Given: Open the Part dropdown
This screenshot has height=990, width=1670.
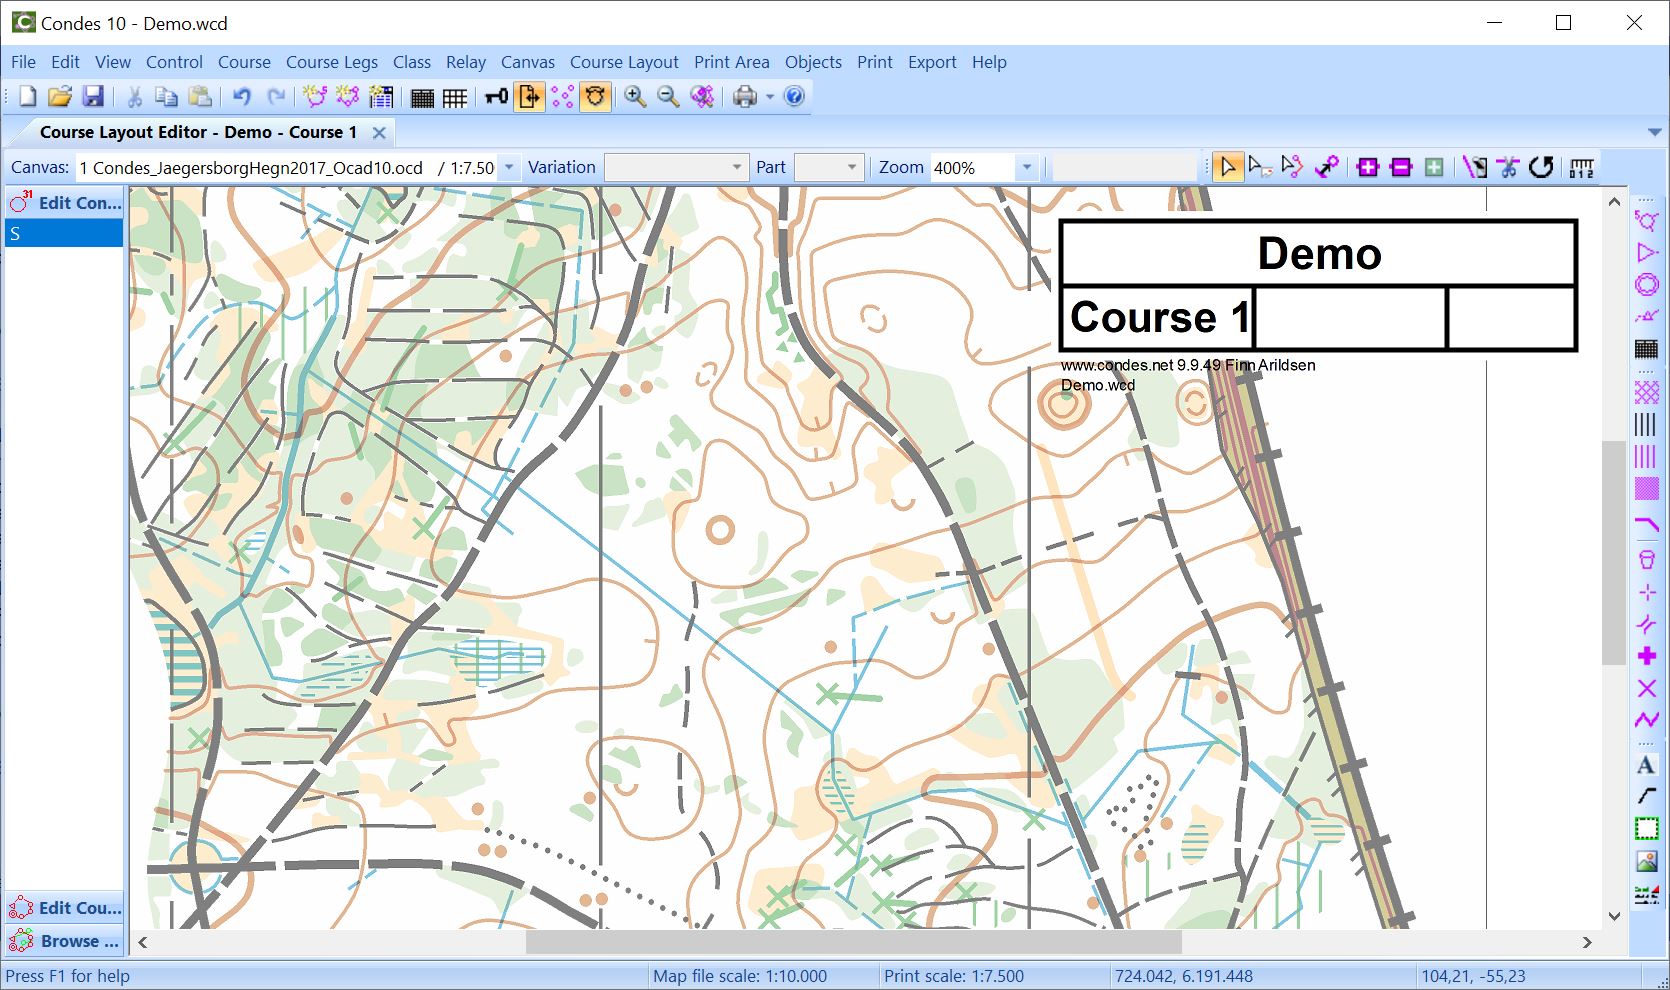Looking at the screenshot, I should tap(853, 167).
